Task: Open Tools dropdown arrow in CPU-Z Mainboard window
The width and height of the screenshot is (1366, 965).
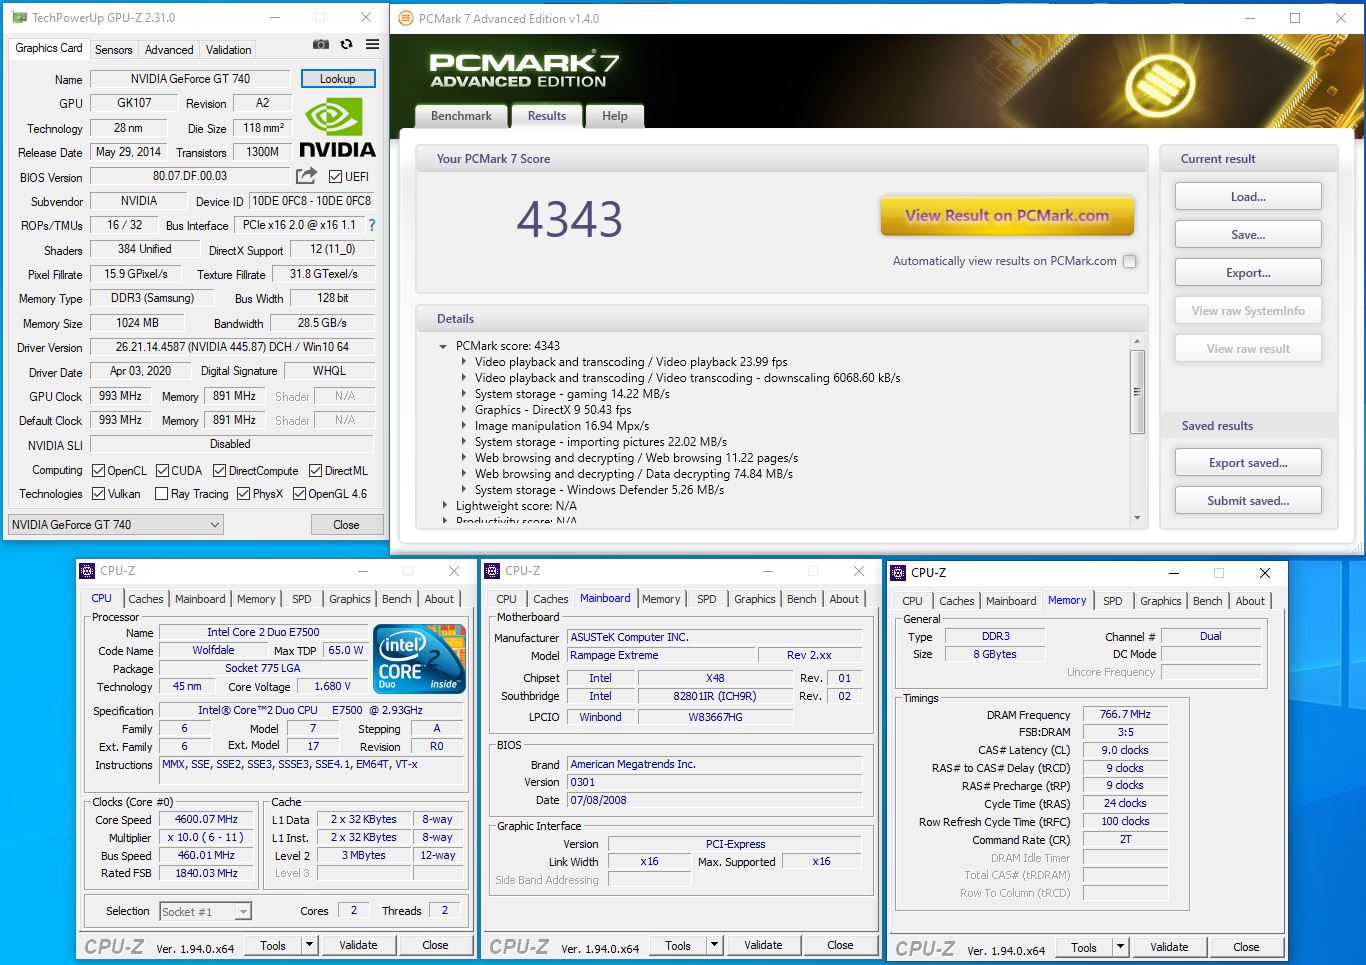Action: point(714,945)
